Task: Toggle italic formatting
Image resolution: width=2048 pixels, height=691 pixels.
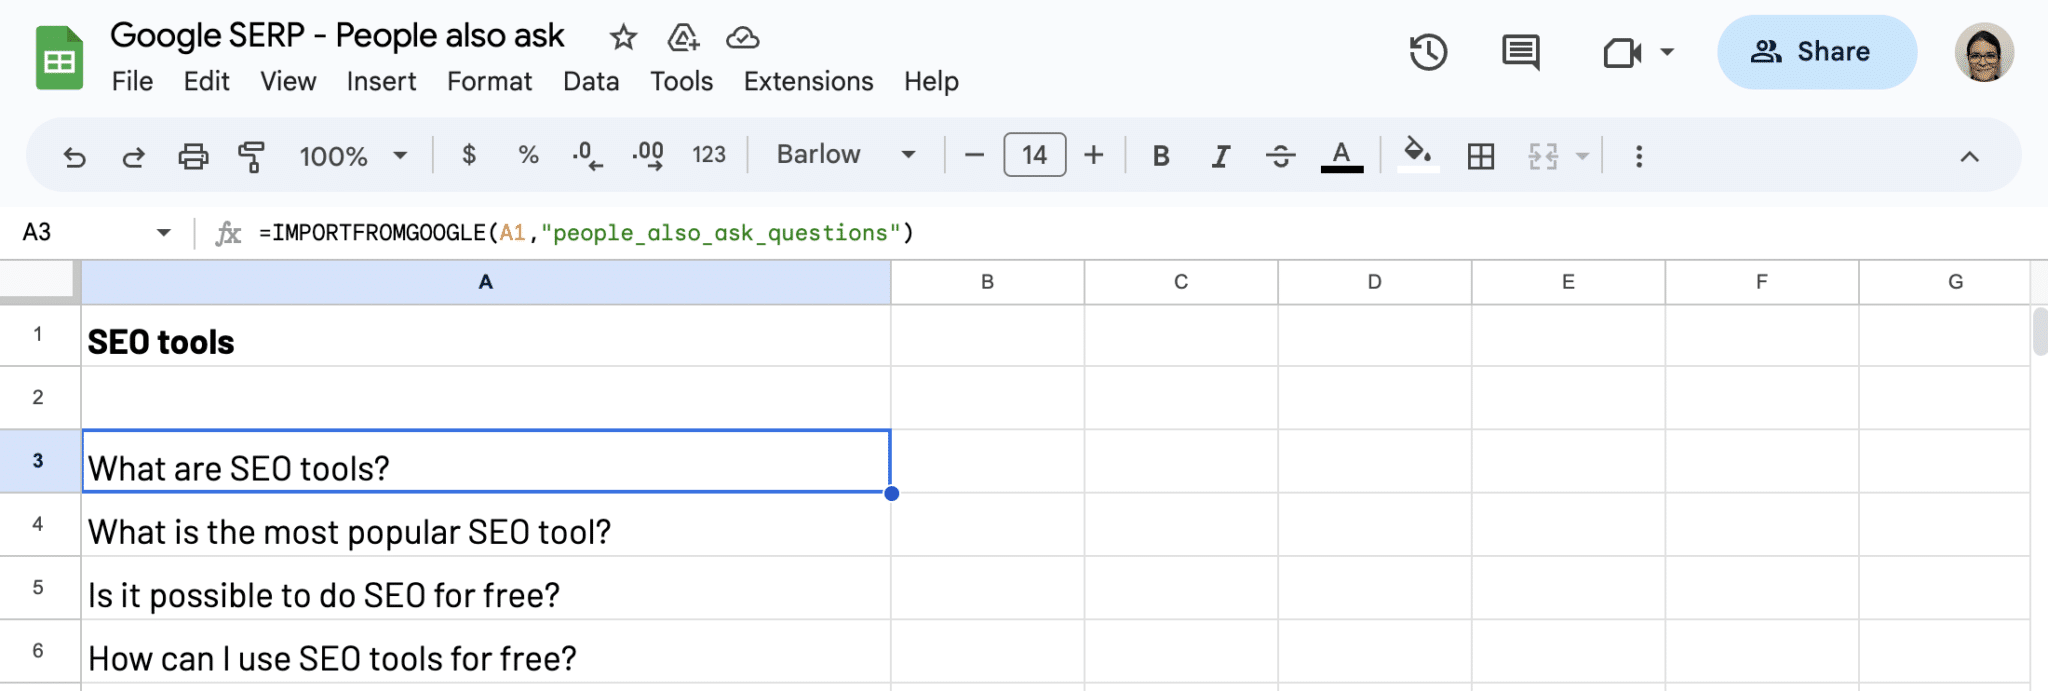Action: 1220,156
